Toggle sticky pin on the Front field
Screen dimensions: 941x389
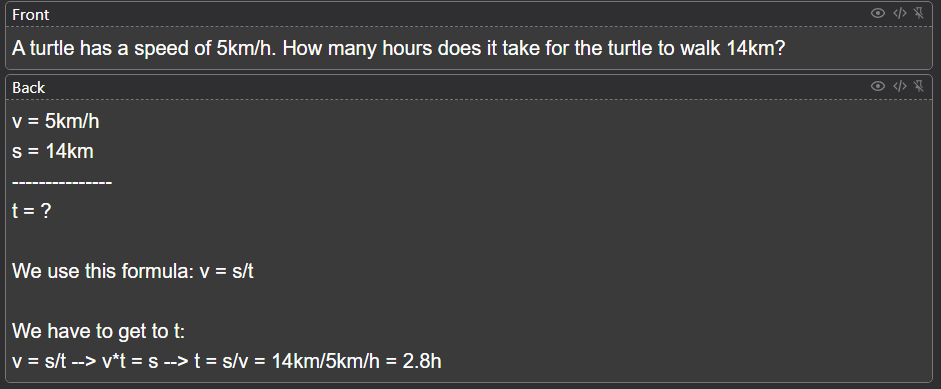click(x=918, y=13)
